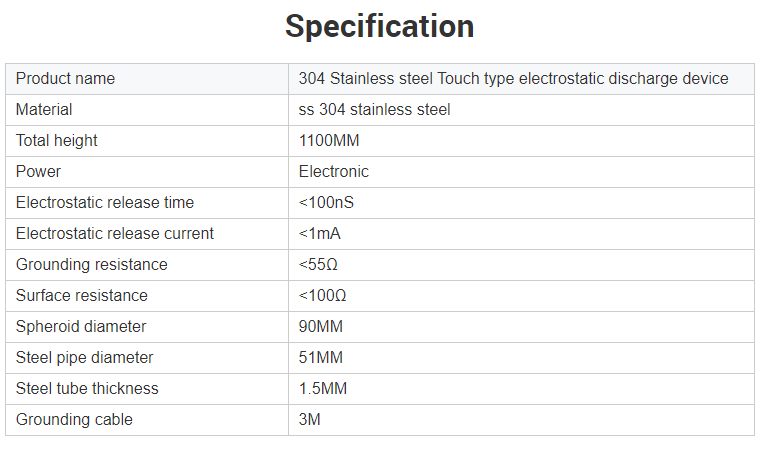Click the Grounding cable label

click(x=74, y=420)
